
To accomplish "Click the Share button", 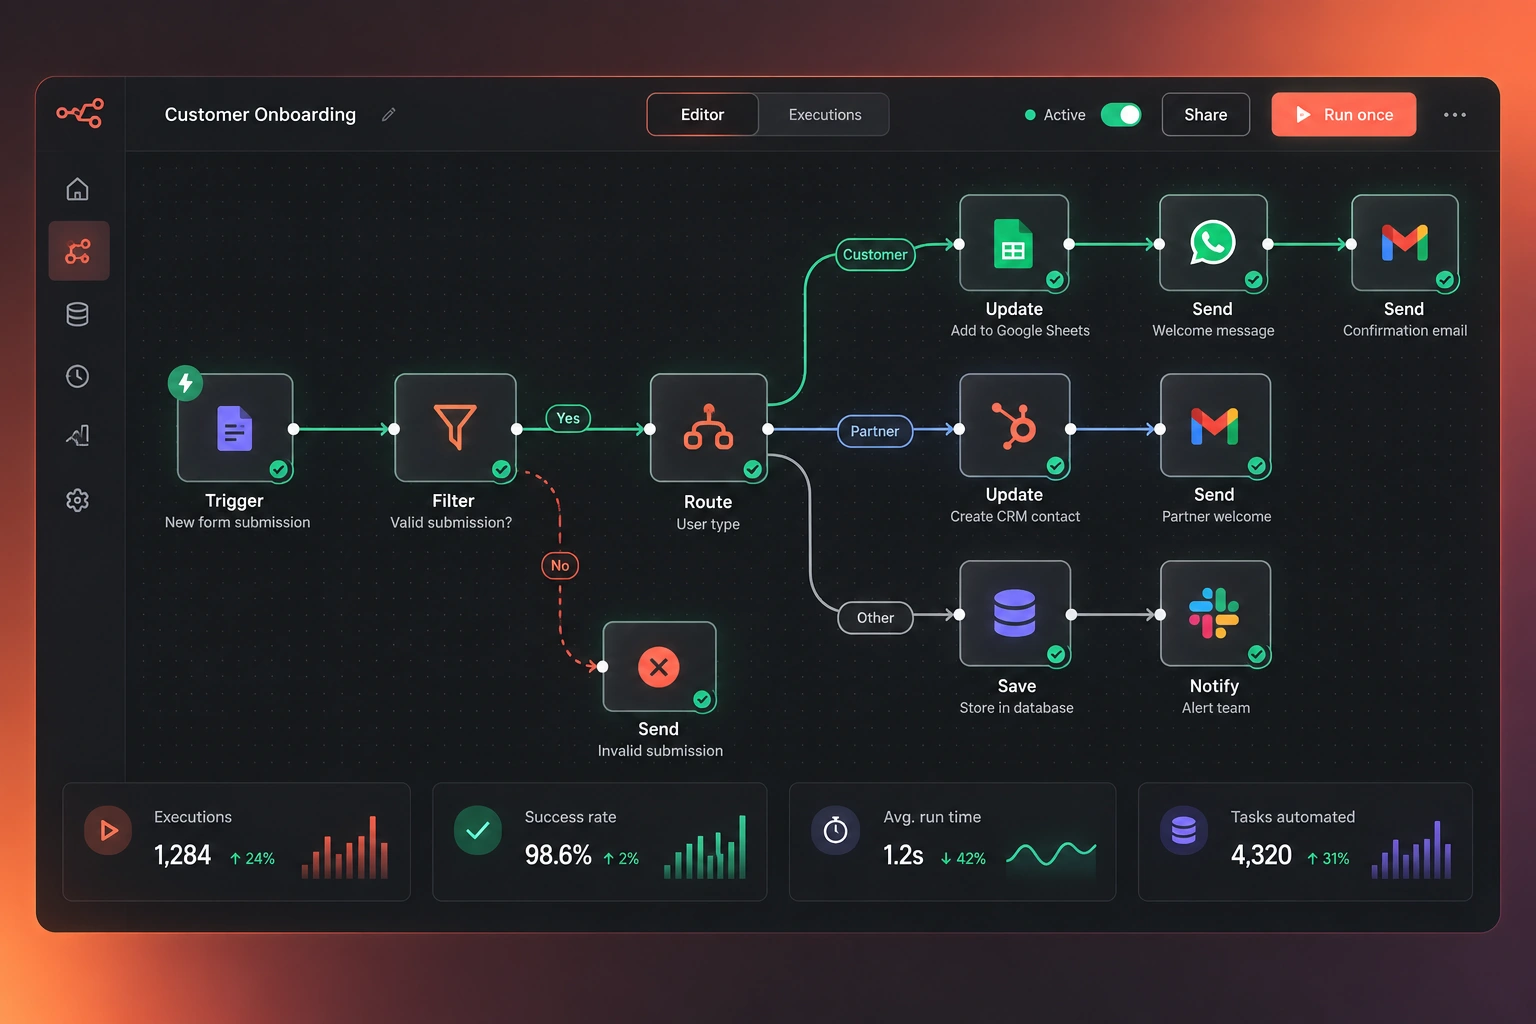I will tap(1205, 115).
